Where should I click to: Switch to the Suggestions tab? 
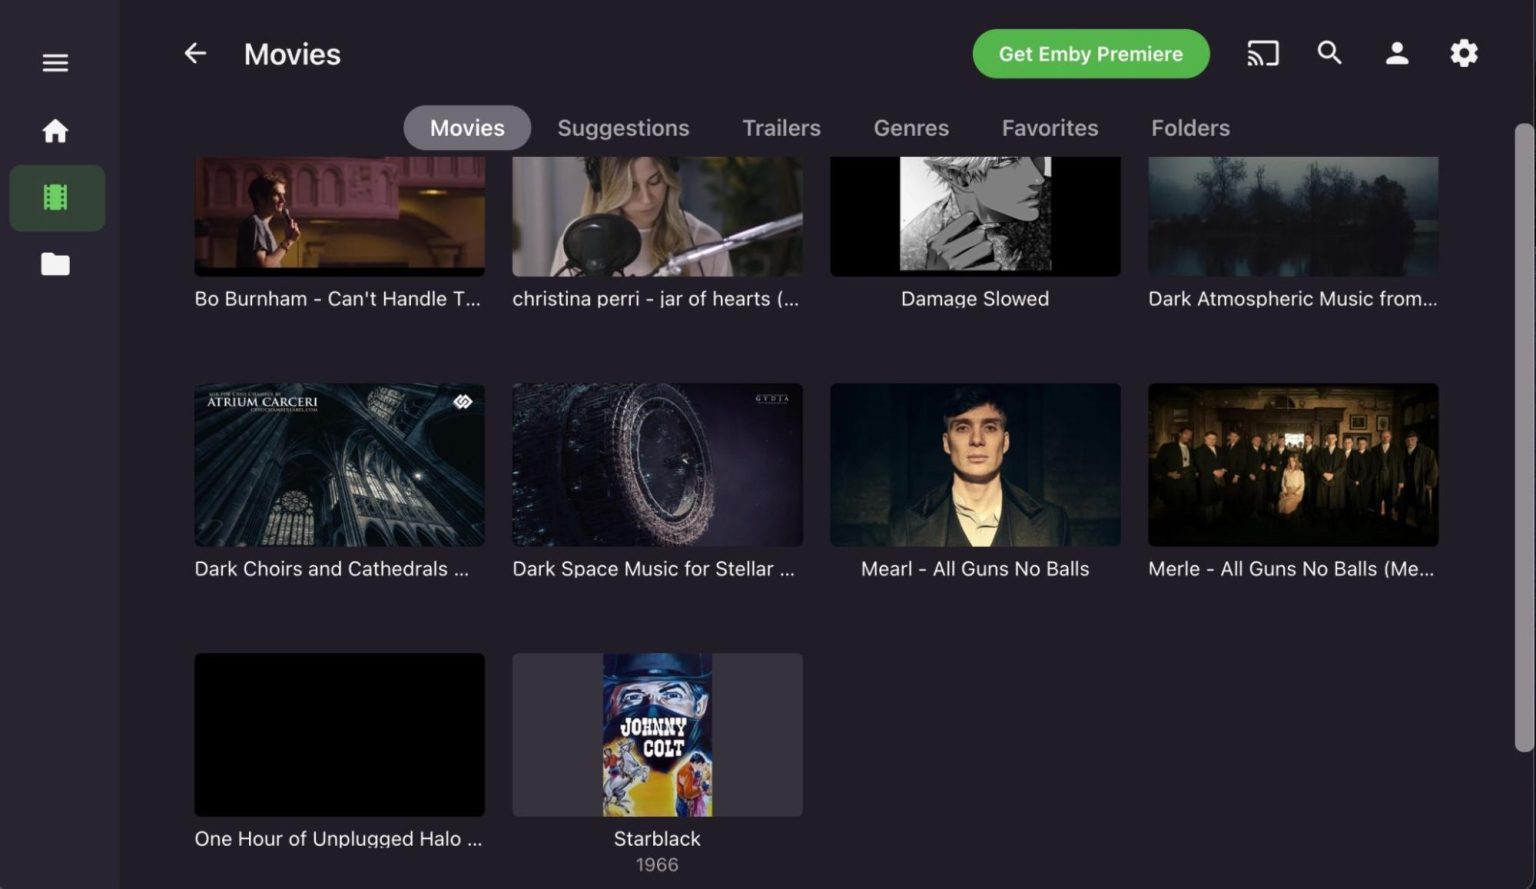[x=623, y=128]
